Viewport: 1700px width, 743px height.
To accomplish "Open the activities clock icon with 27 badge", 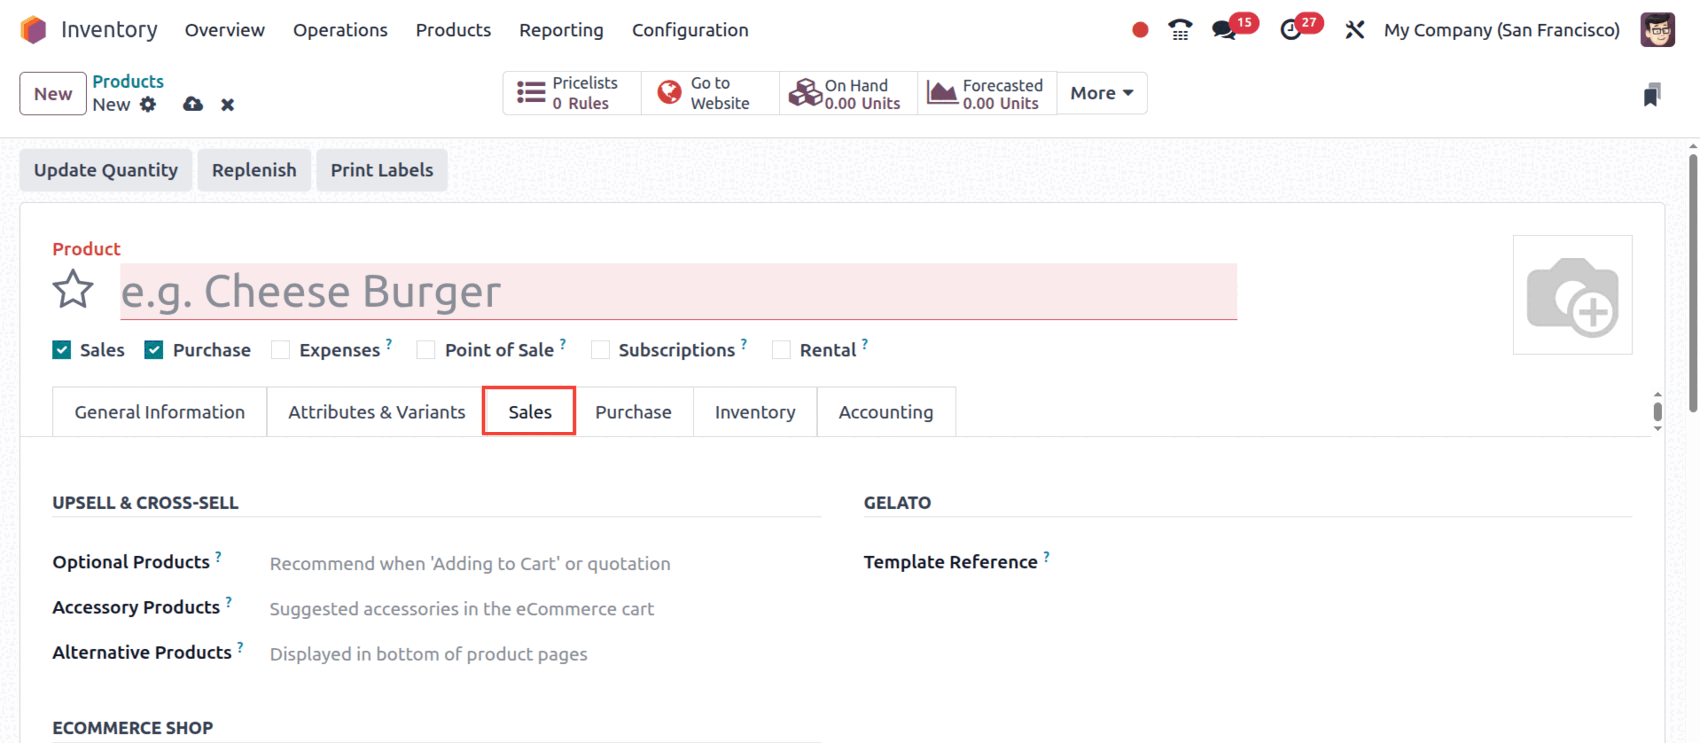I will (1291, 30).
